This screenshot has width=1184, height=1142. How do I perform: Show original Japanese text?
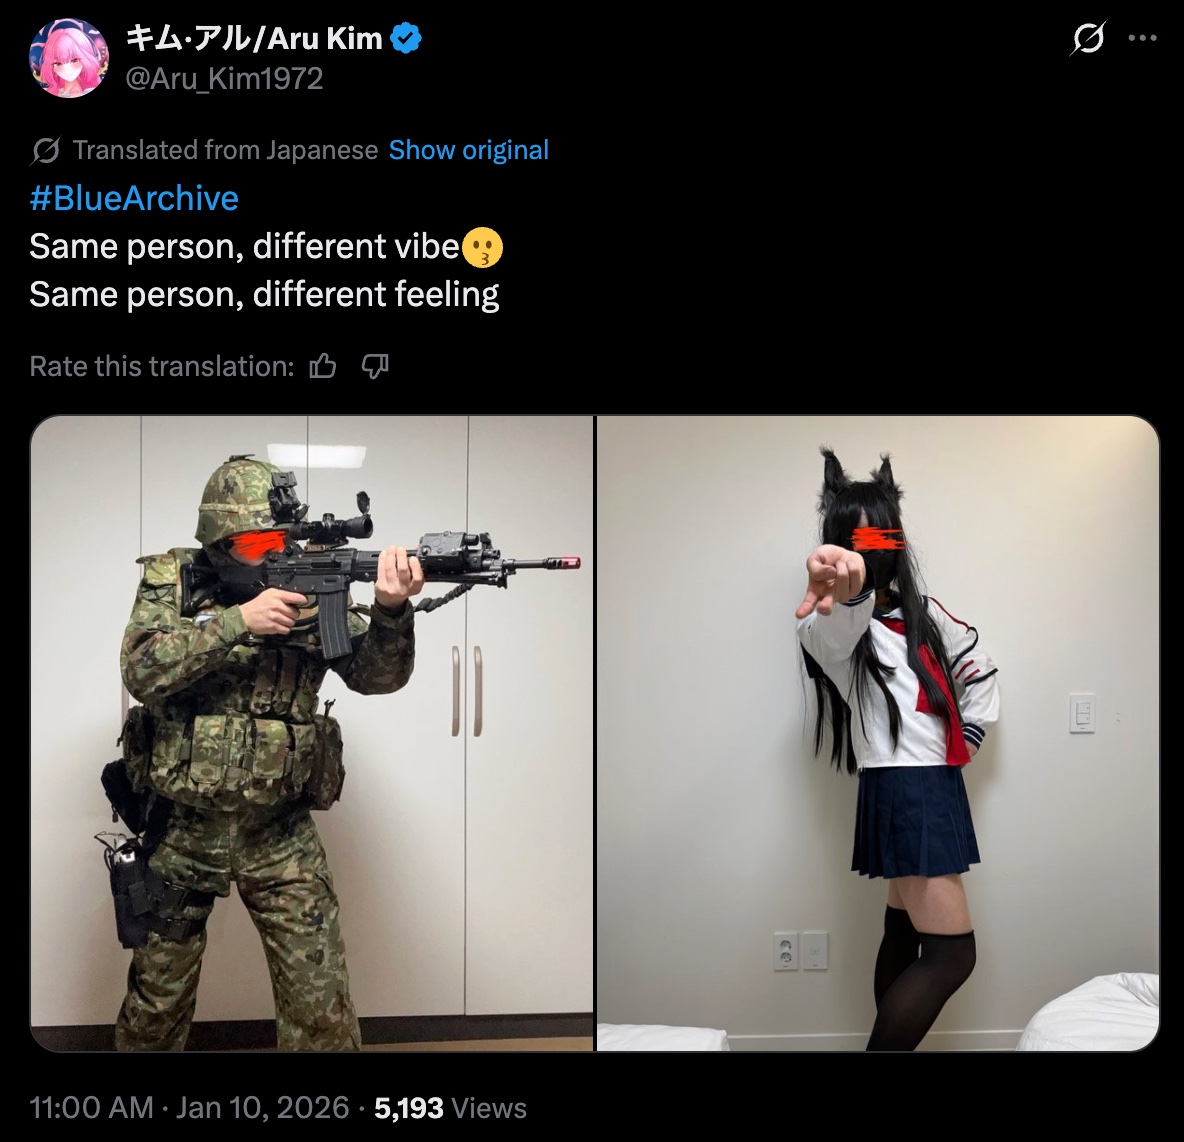pyautogui.click(x=468, y=150)
